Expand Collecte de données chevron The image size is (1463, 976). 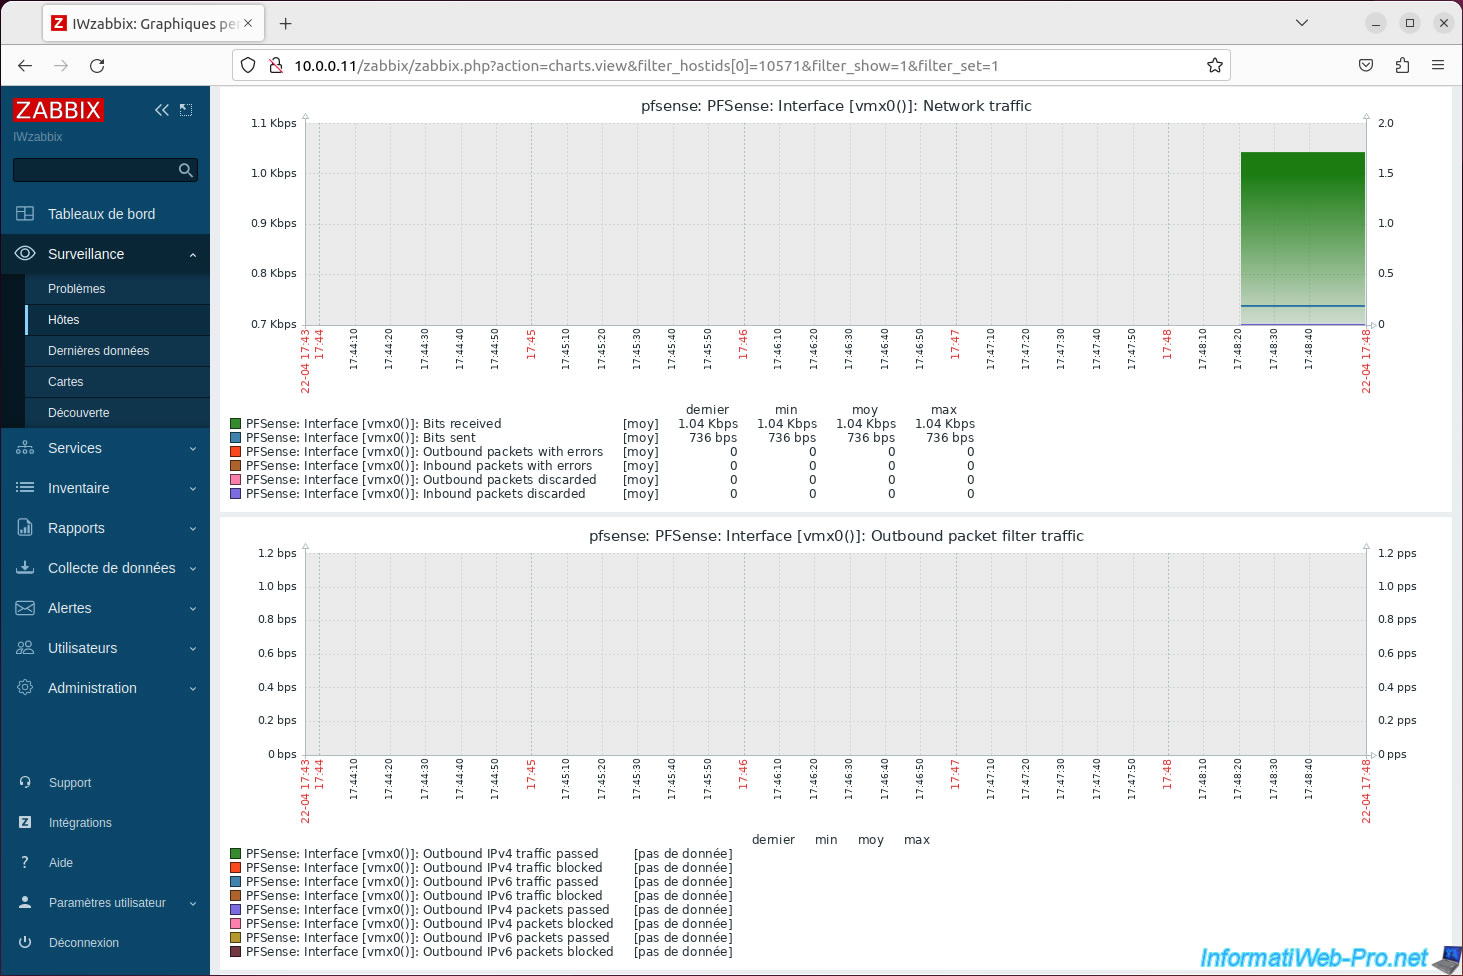[x=193, y=569]
